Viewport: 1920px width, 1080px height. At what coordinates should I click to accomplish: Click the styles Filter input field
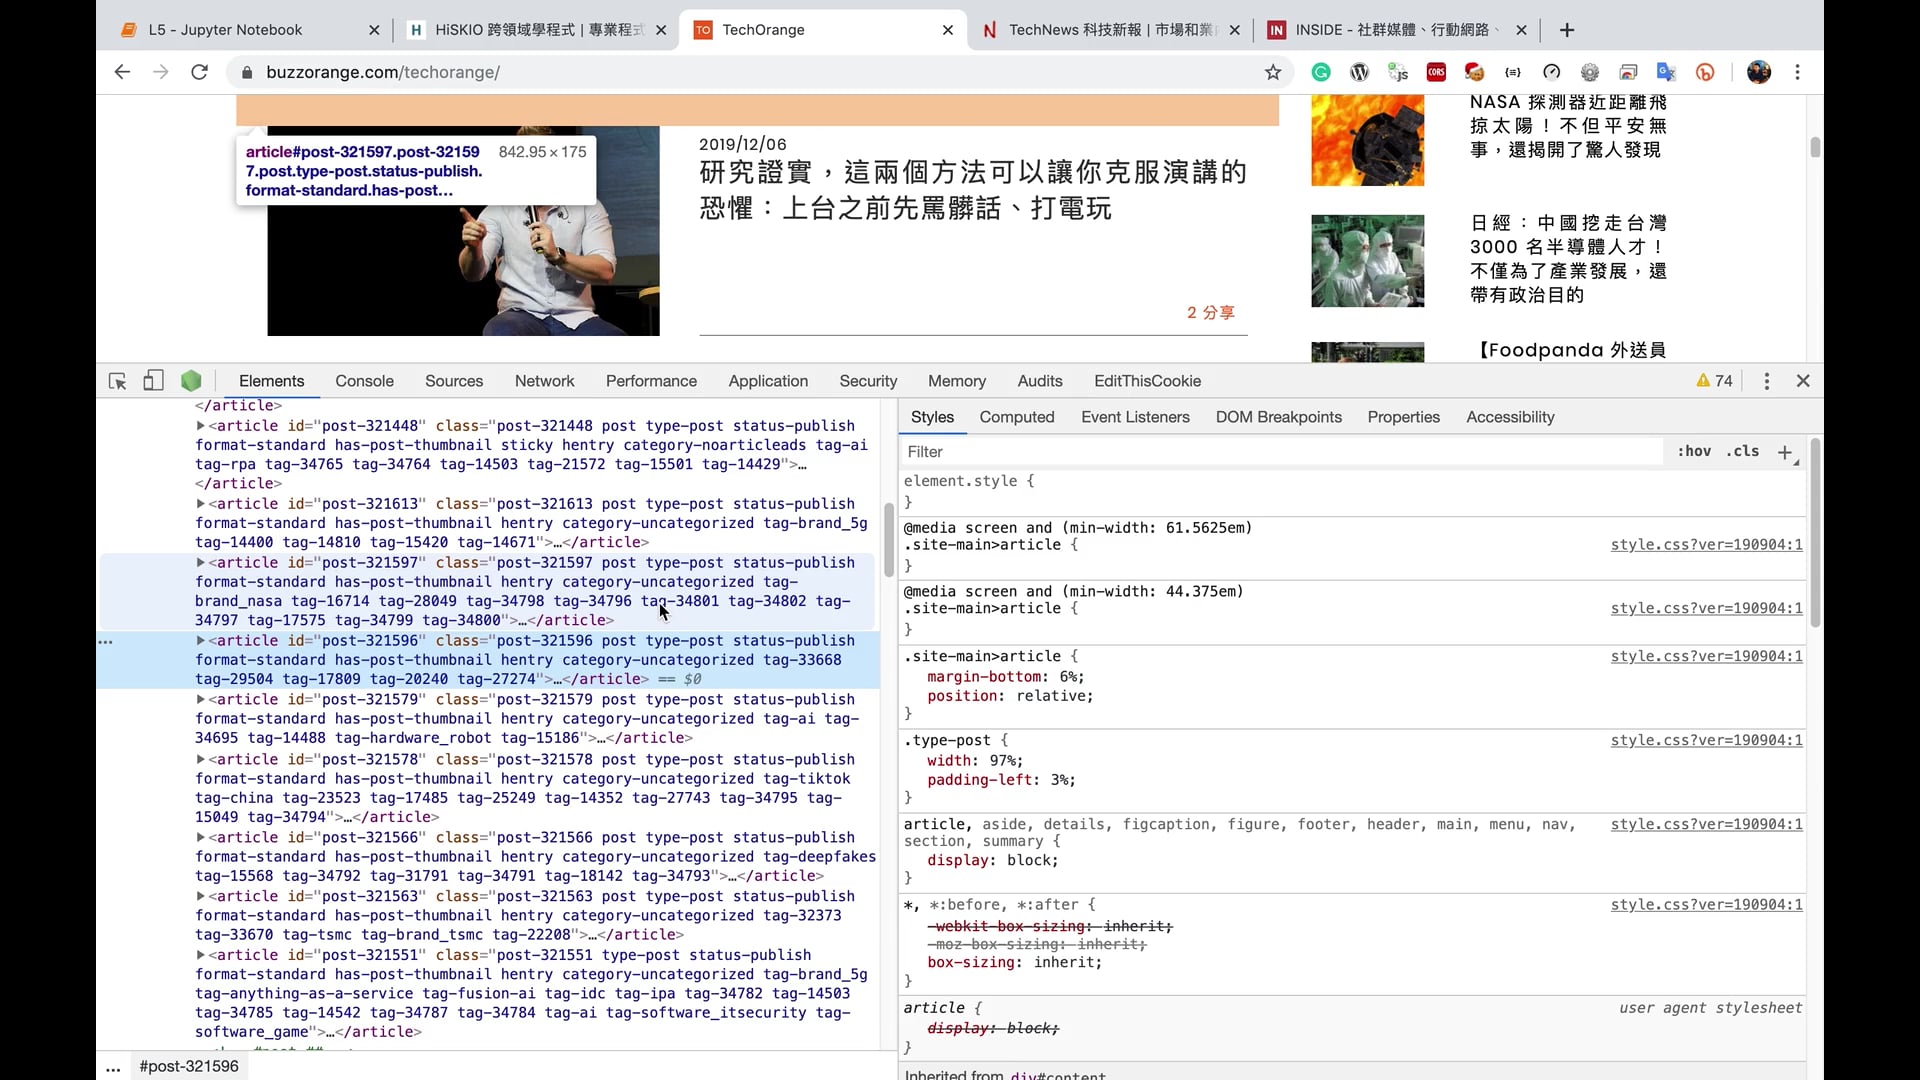pos(1280,452)
